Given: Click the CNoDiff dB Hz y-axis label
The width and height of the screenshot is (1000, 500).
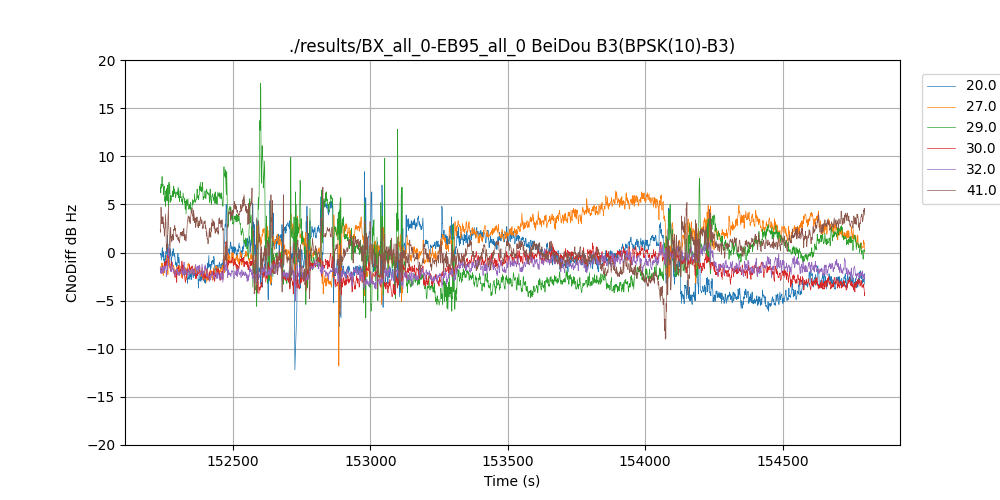Looking at the screenshot, I should 72,253.
